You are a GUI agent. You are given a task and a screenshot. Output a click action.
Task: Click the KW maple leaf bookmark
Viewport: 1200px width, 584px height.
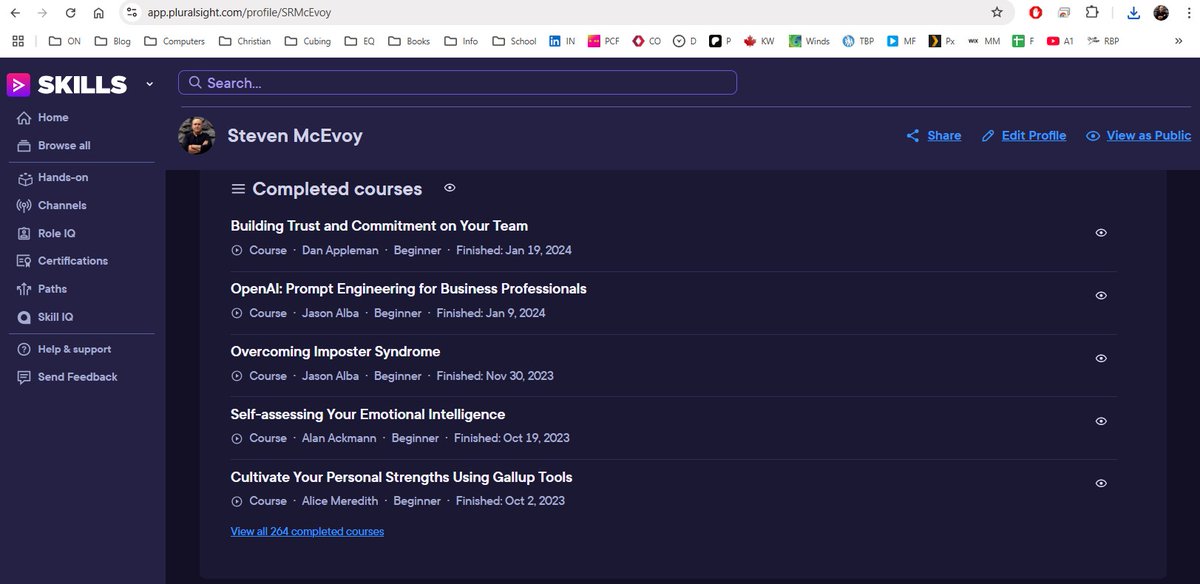tap(759, 41)
